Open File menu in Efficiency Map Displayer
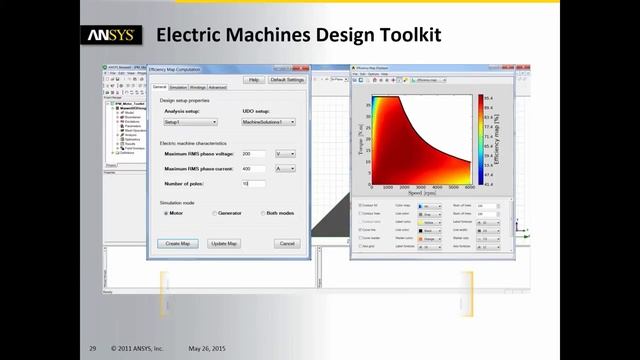 [355, 74]
